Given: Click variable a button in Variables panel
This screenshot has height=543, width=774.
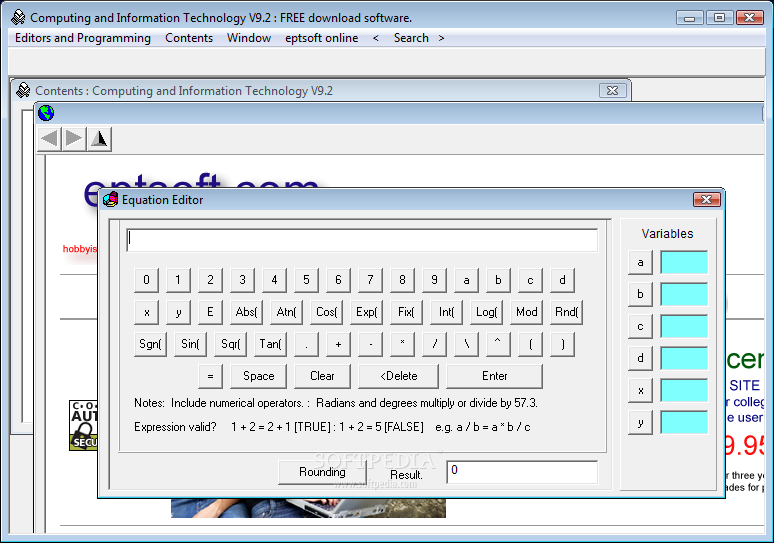Looking at the screenshot, I should click(x=640, y=262).
